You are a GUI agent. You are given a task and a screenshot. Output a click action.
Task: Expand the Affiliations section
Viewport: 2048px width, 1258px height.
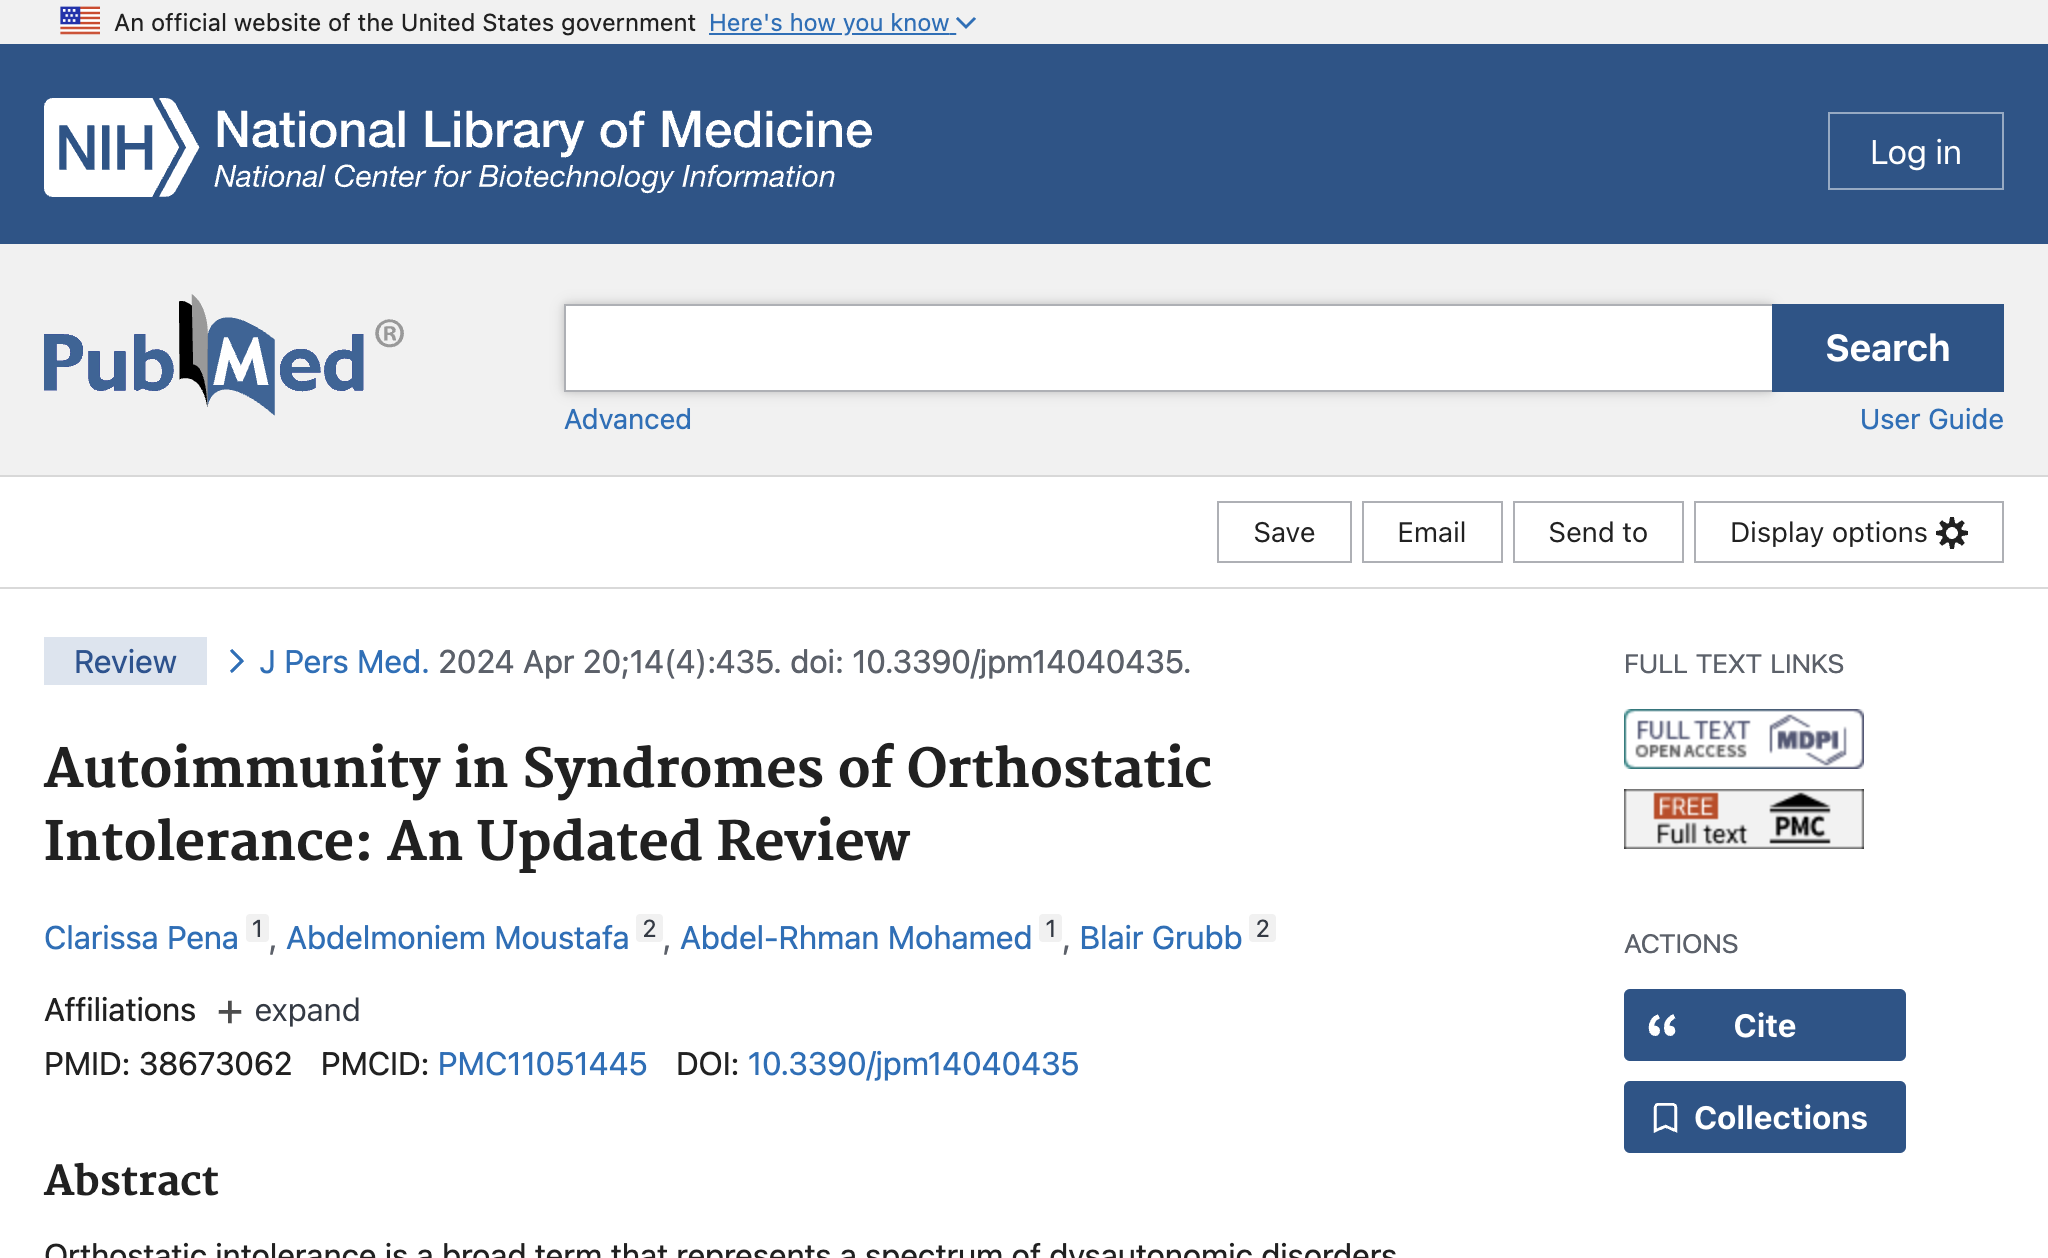click(289, 1011)
